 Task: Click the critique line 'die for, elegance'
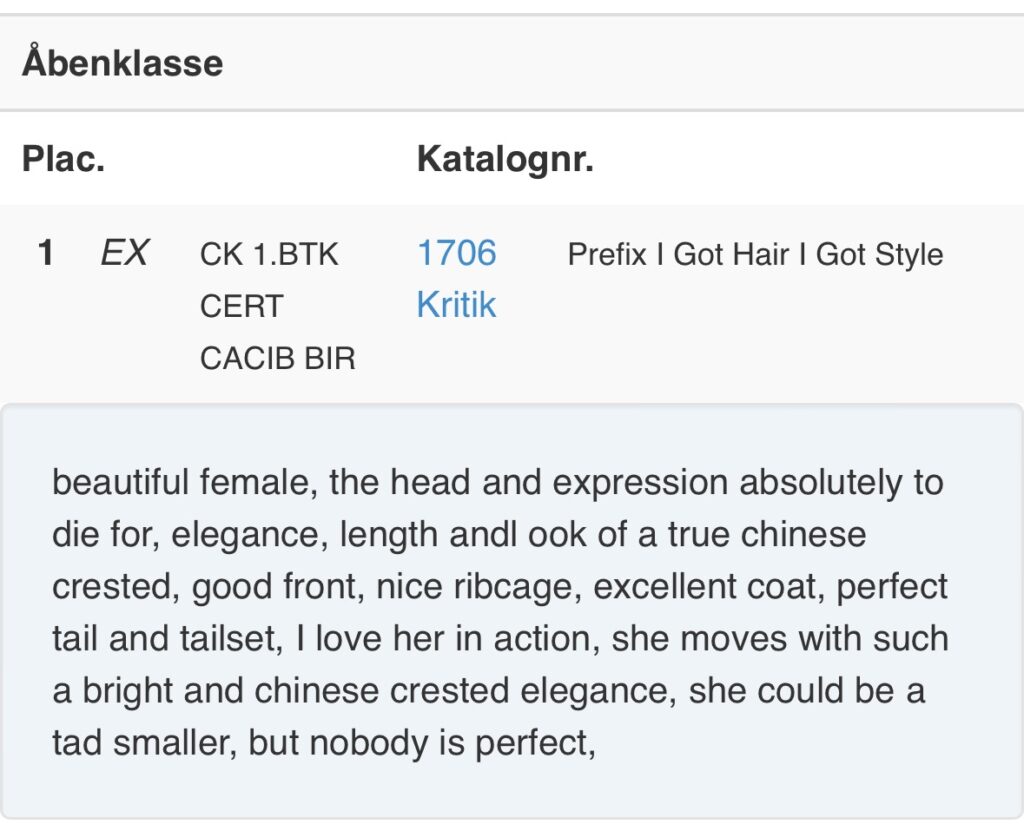(x=459, y=534)
